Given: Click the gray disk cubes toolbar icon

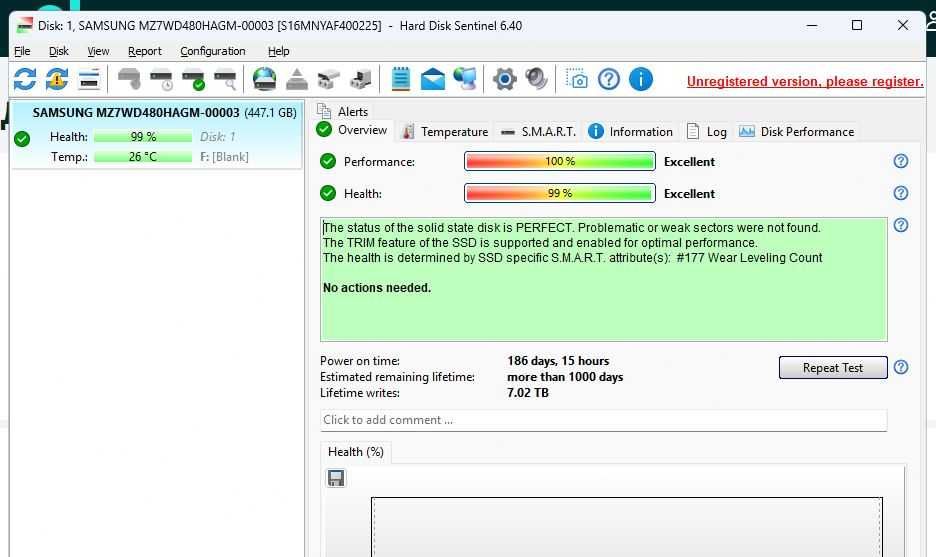Looking at the screenshot, I should click(x=328, y=79).
